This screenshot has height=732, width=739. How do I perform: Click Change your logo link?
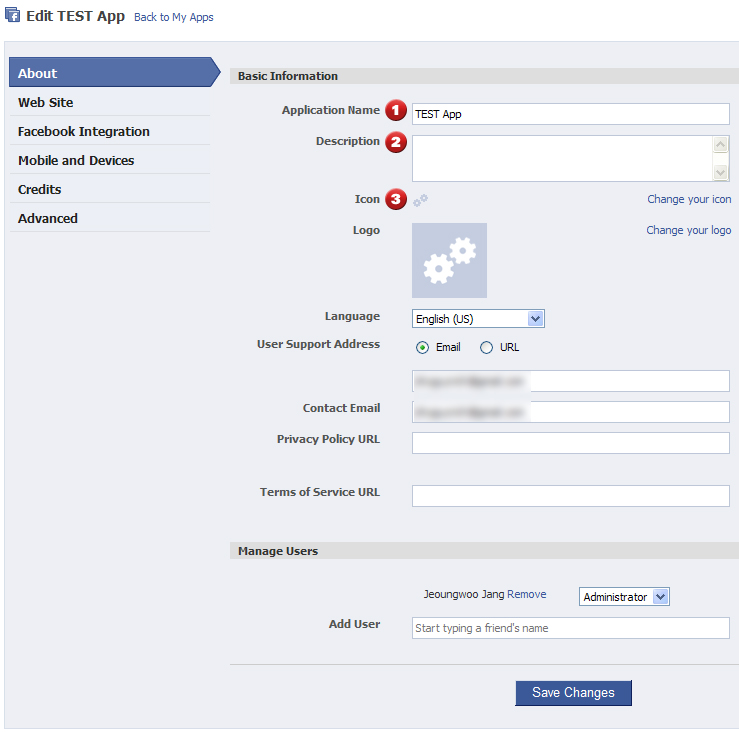point(689,230)
